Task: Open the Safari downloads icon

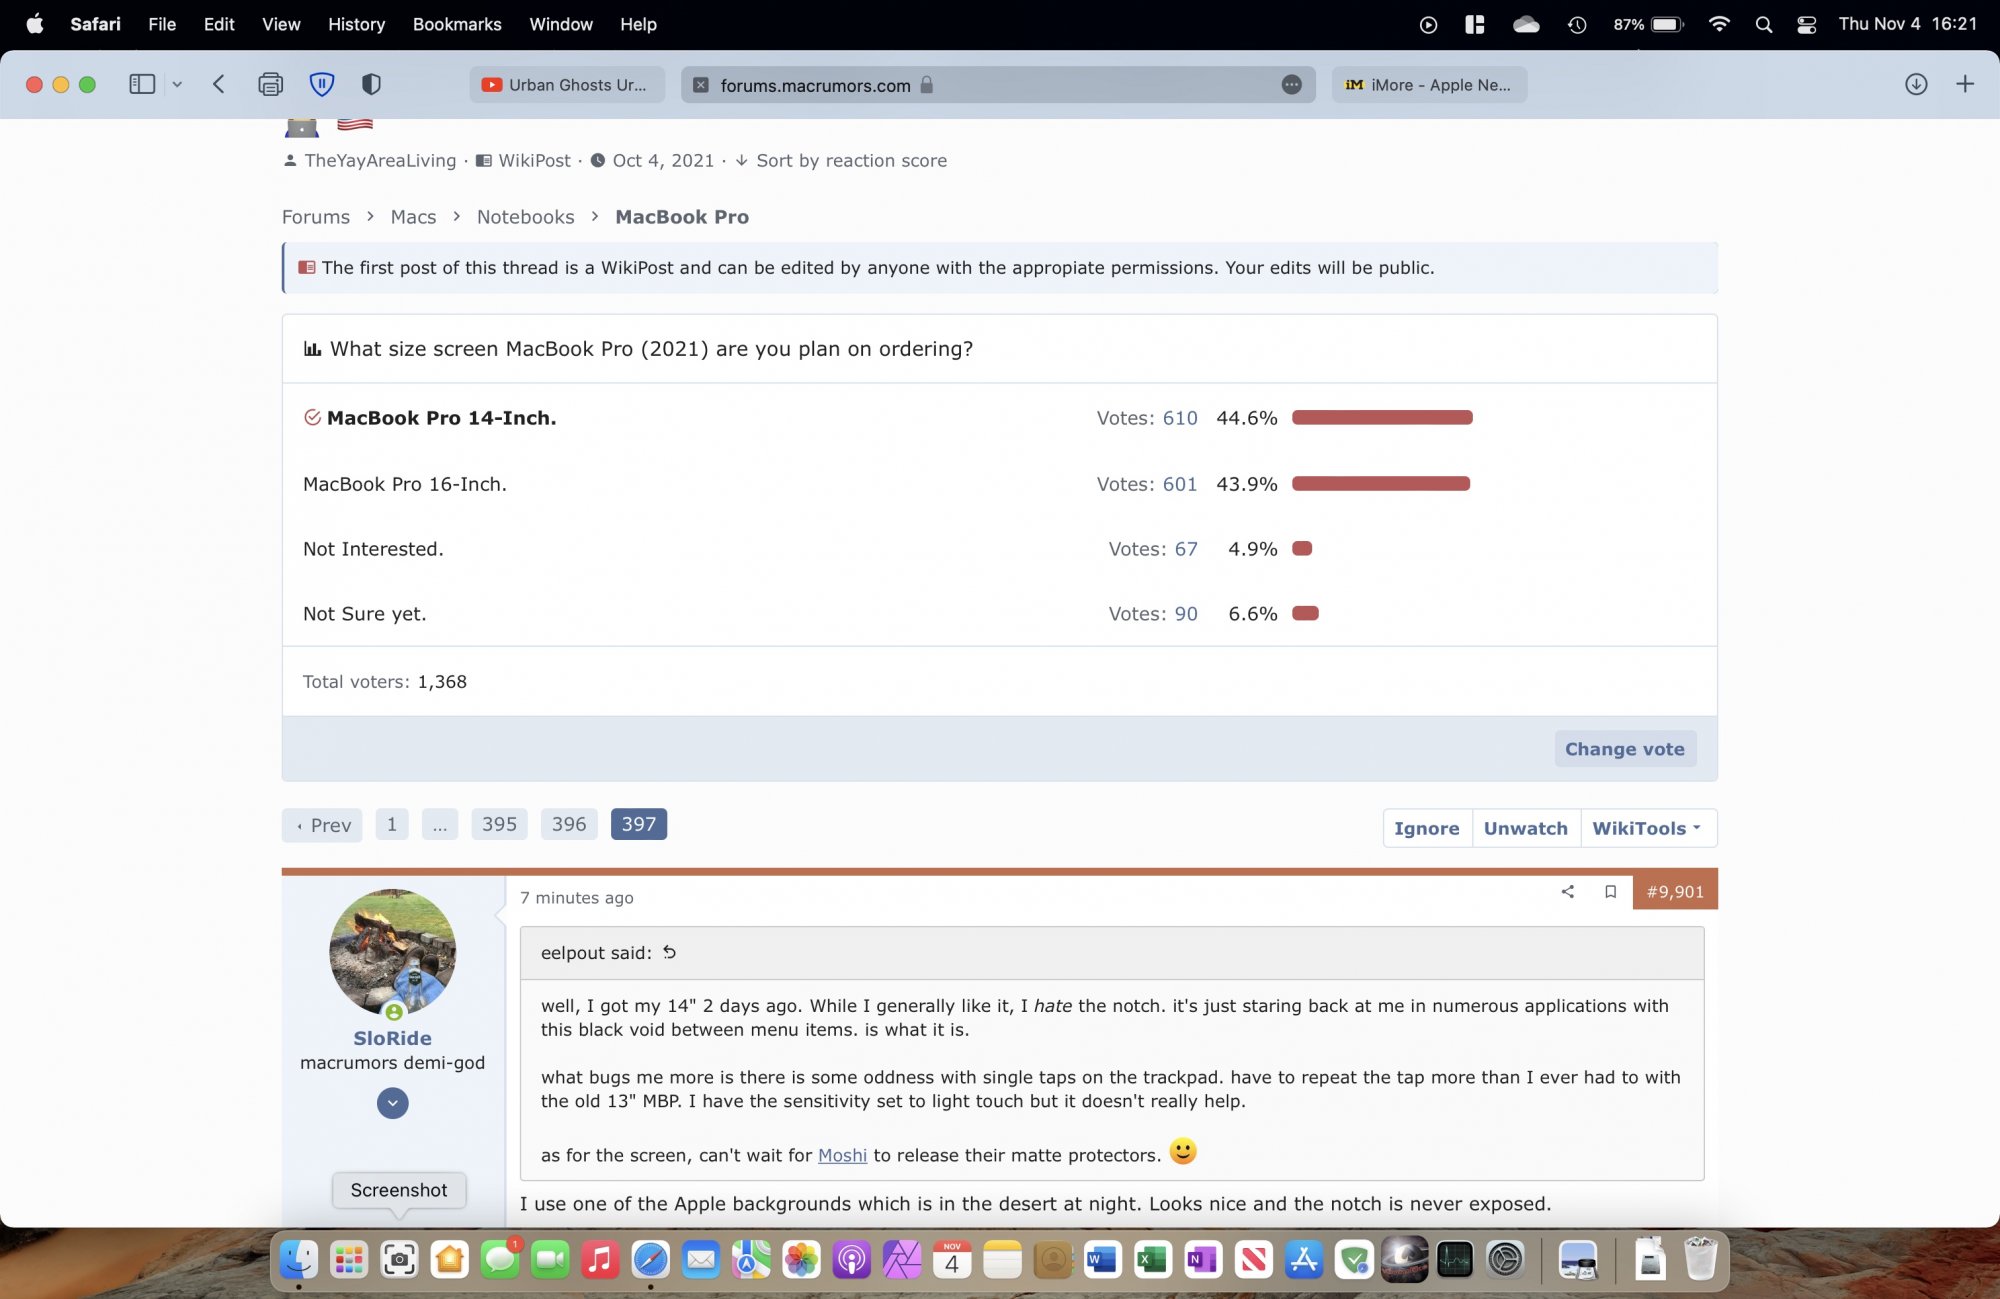Action: (1915, 84)
